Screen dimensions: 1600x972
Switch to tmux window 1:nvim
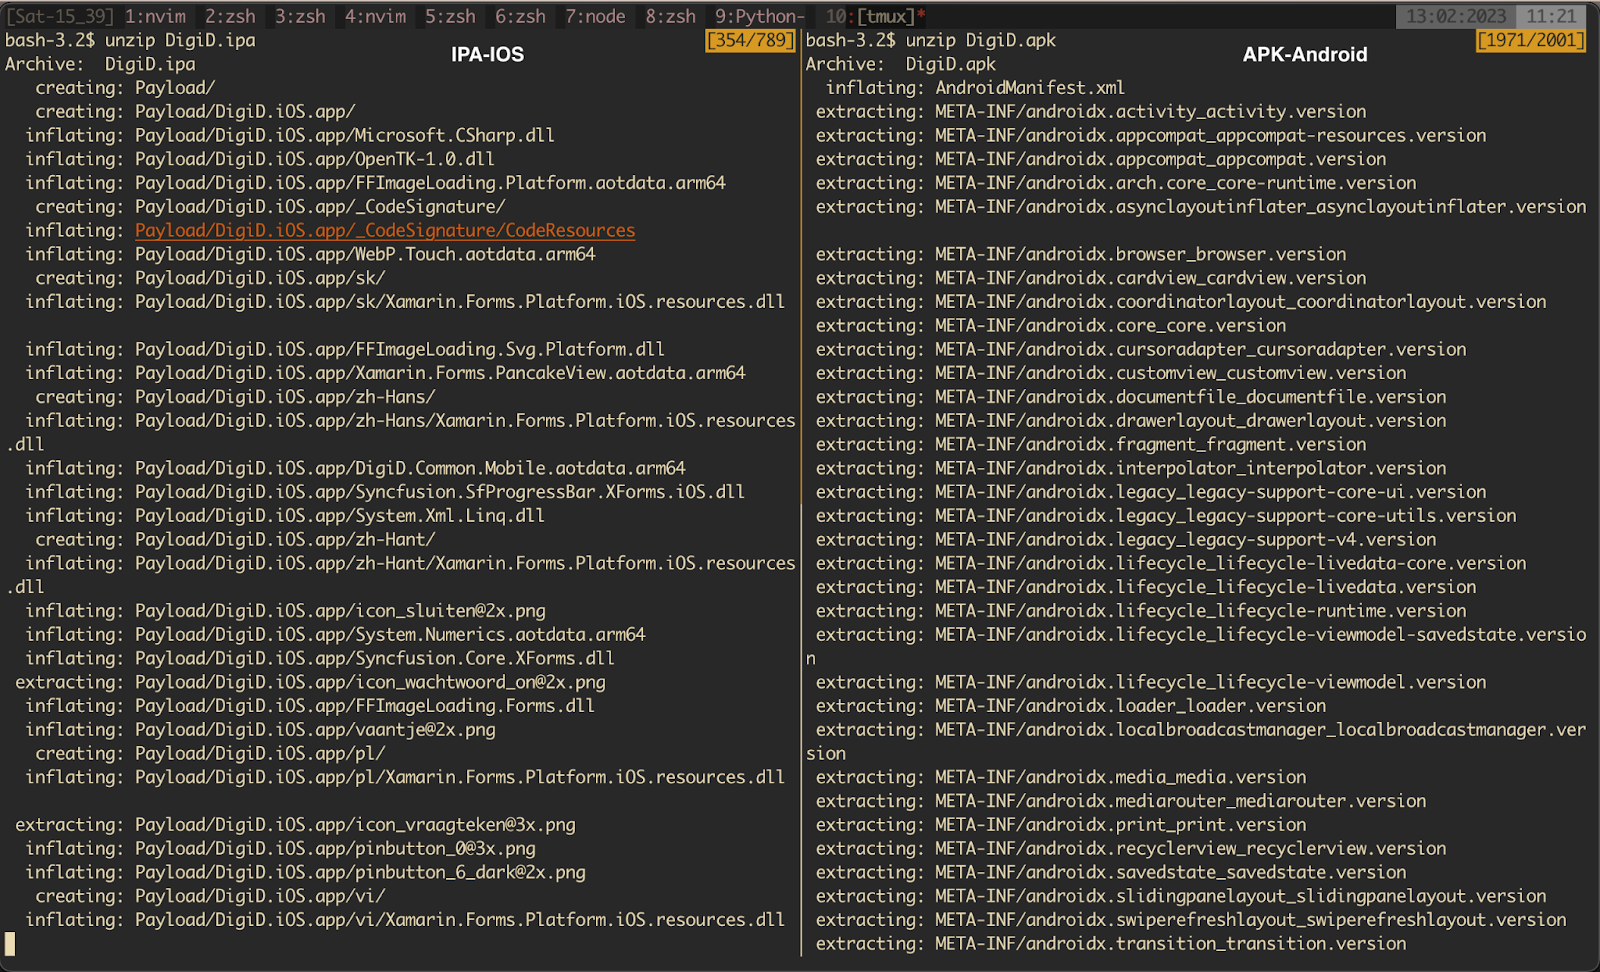pos(155,16)
